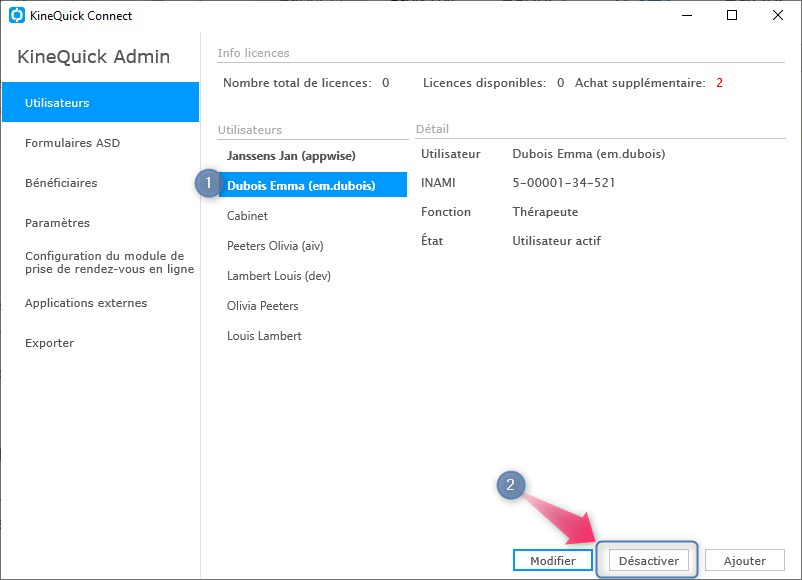Image resolution: width=802 pixels, height=580 pixels.
Task: Select the Cabinet entry in users list
Action: click(x=247, y=215)
